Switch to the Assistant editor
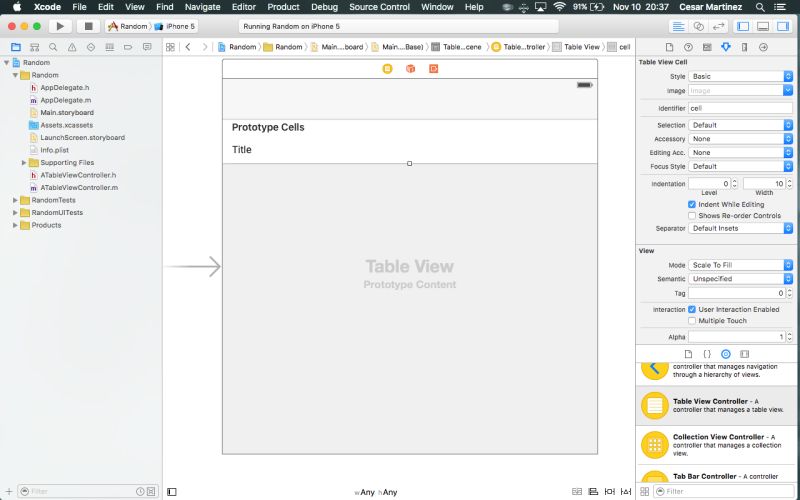The height and width of the screenshot is (500, 800). point(698,27)
